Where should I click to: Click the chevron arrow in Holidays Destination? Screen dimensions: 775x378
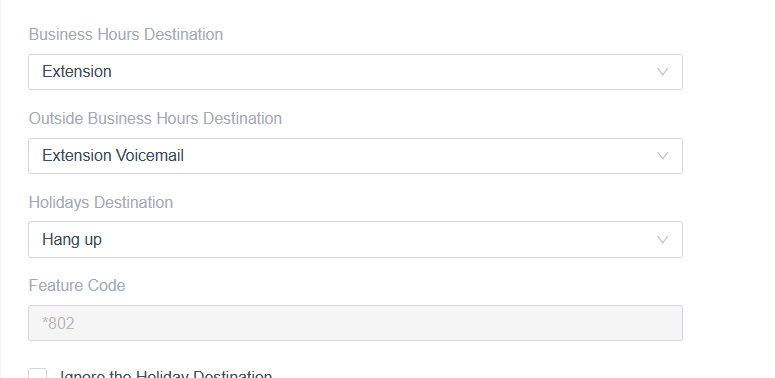pyautogui.click(x=662, y=240)
